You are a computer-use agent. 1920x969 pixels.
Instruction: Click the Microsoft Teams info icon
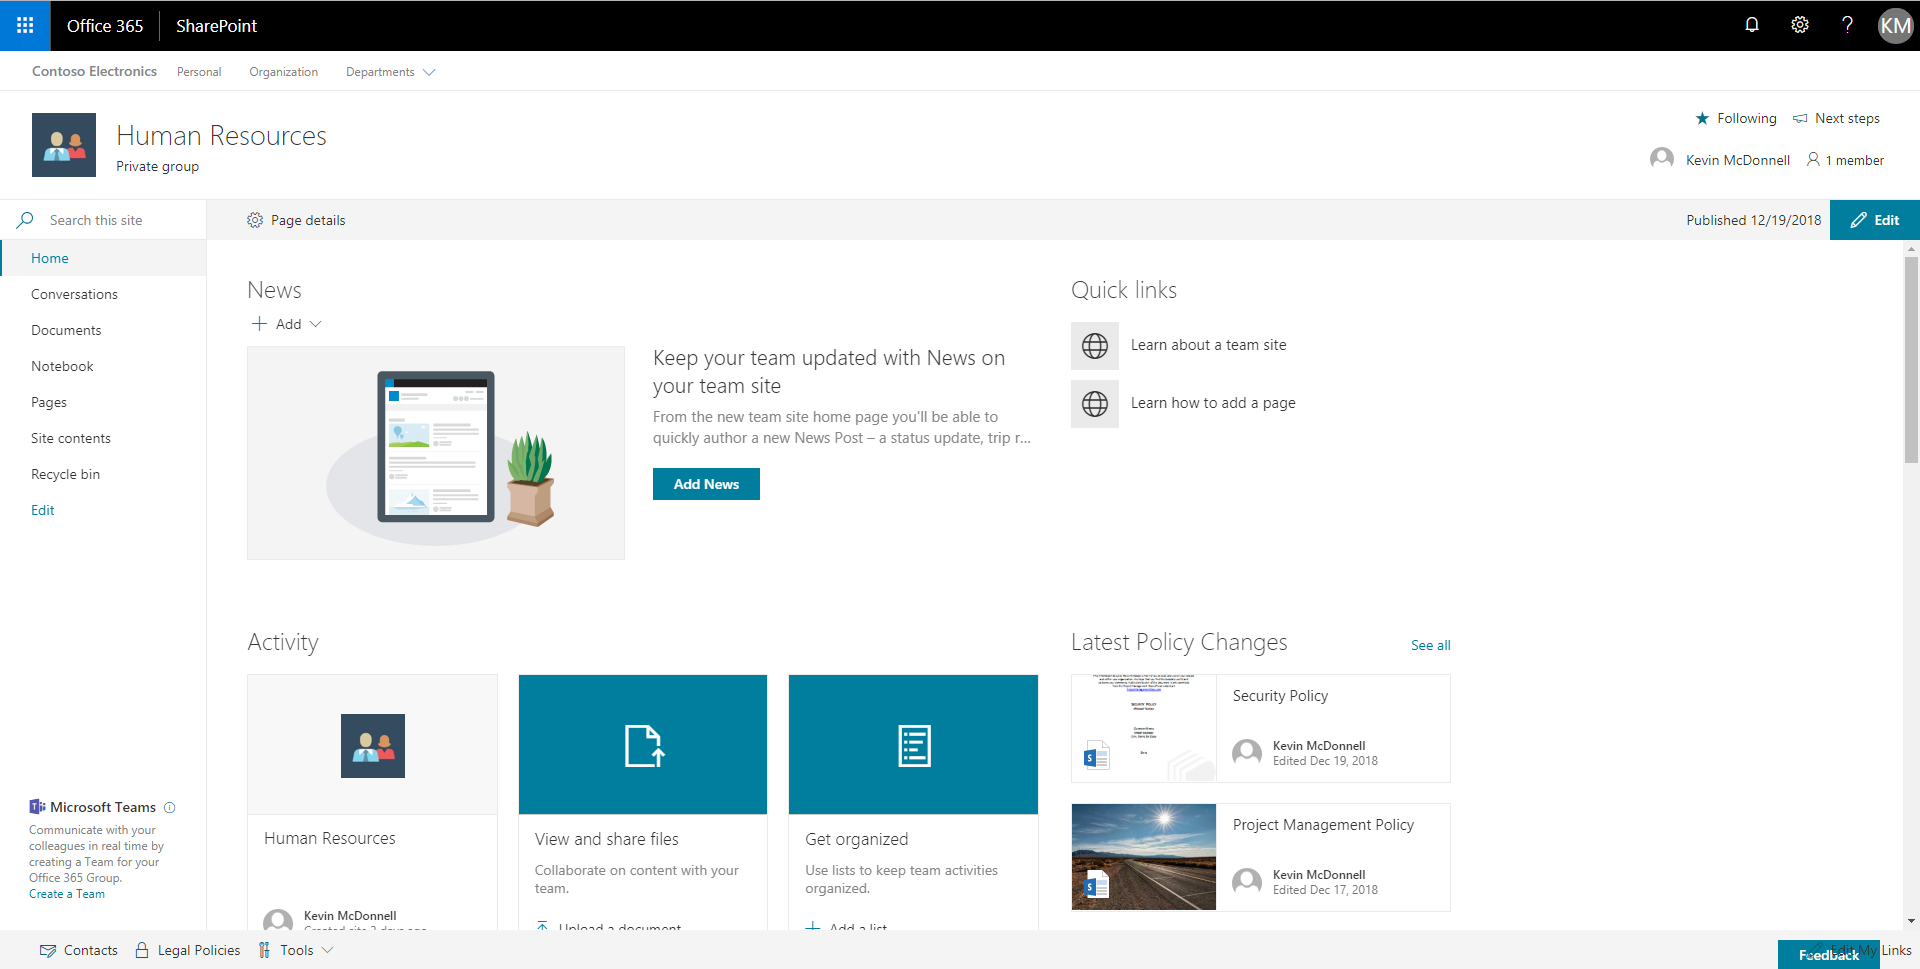(x=169, y=808)
